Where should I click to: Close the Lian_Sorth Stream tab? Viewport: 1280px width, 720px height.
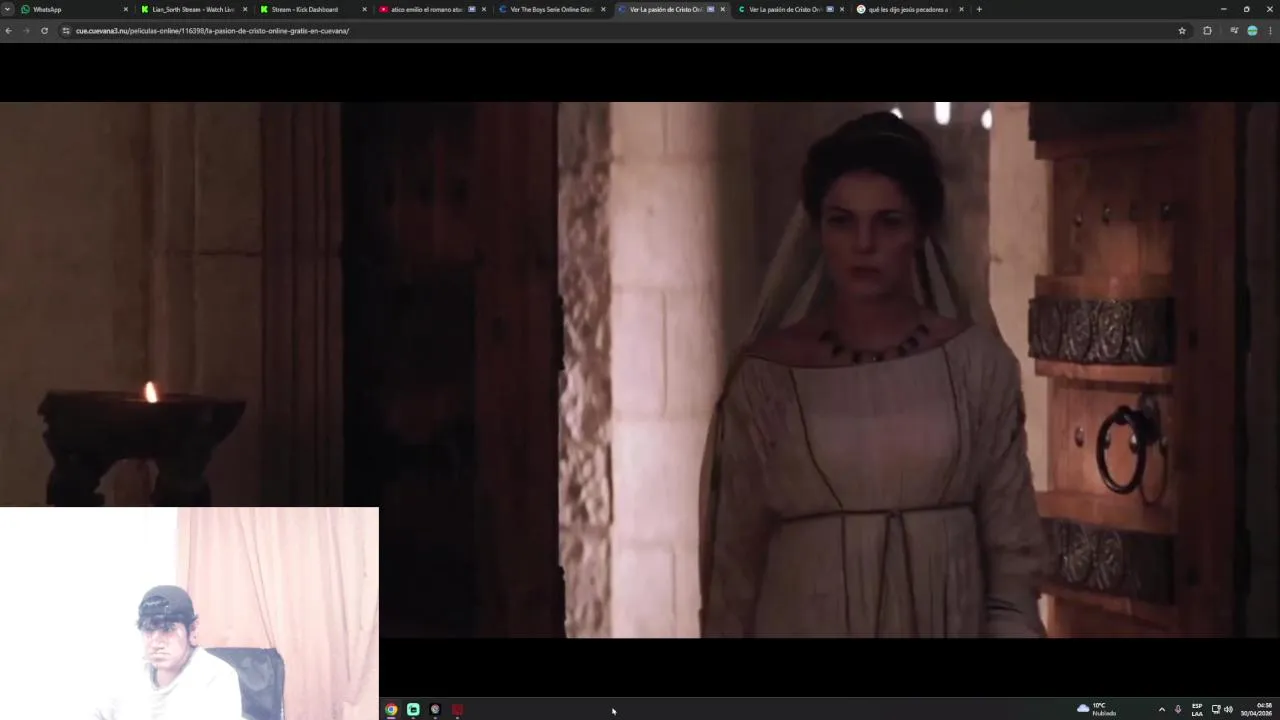245,9
